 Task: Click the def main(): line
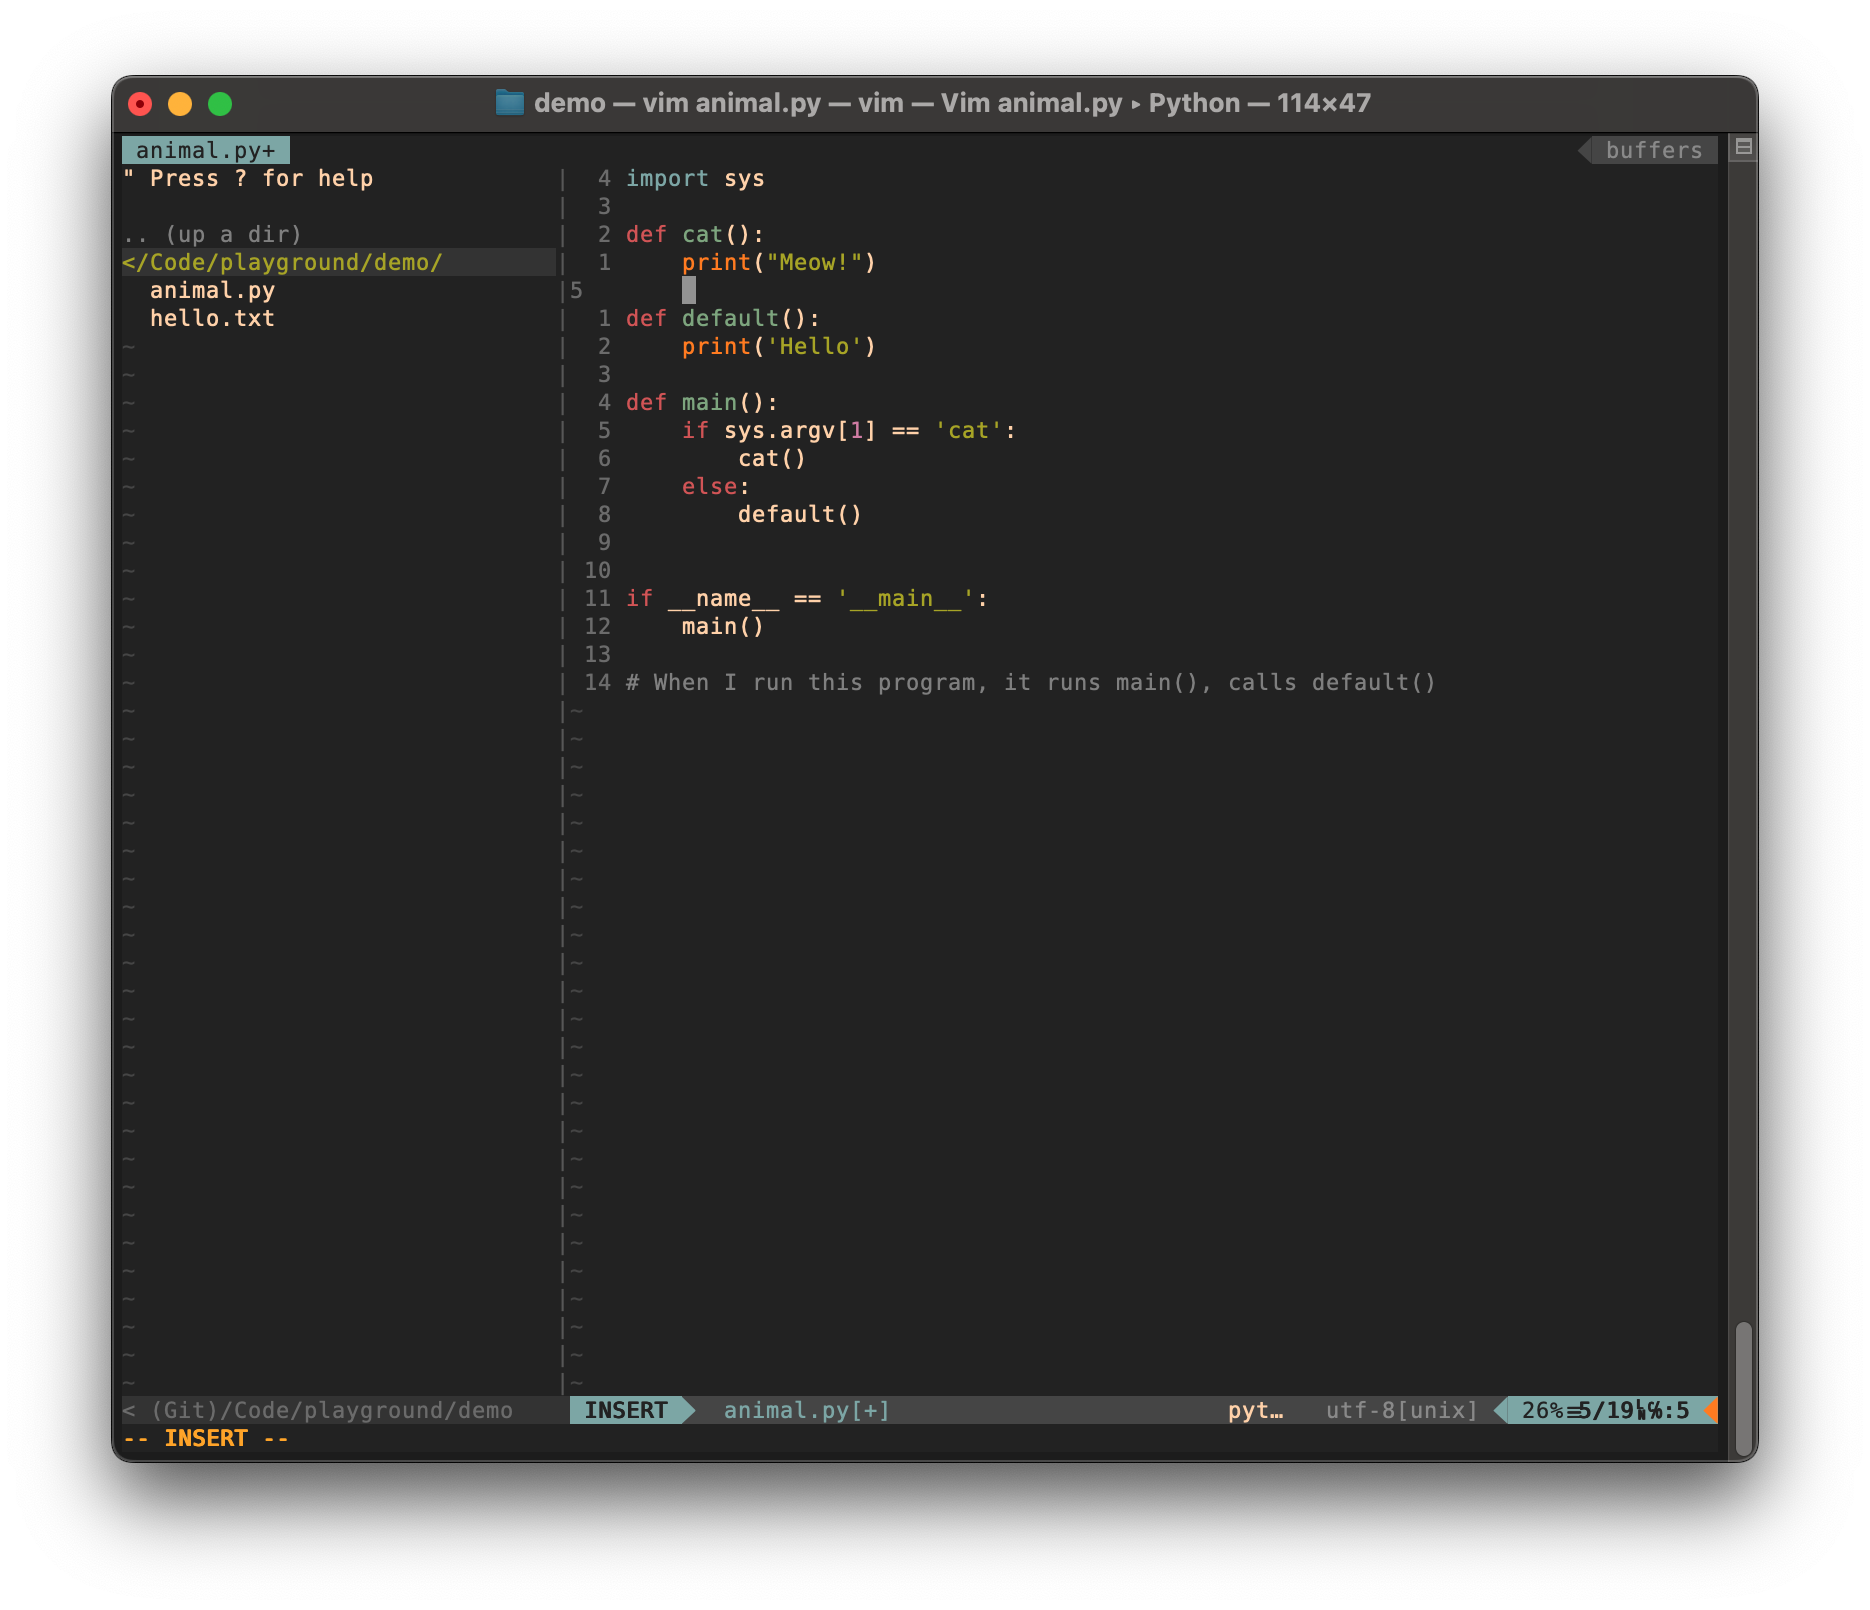pos(701,402)
